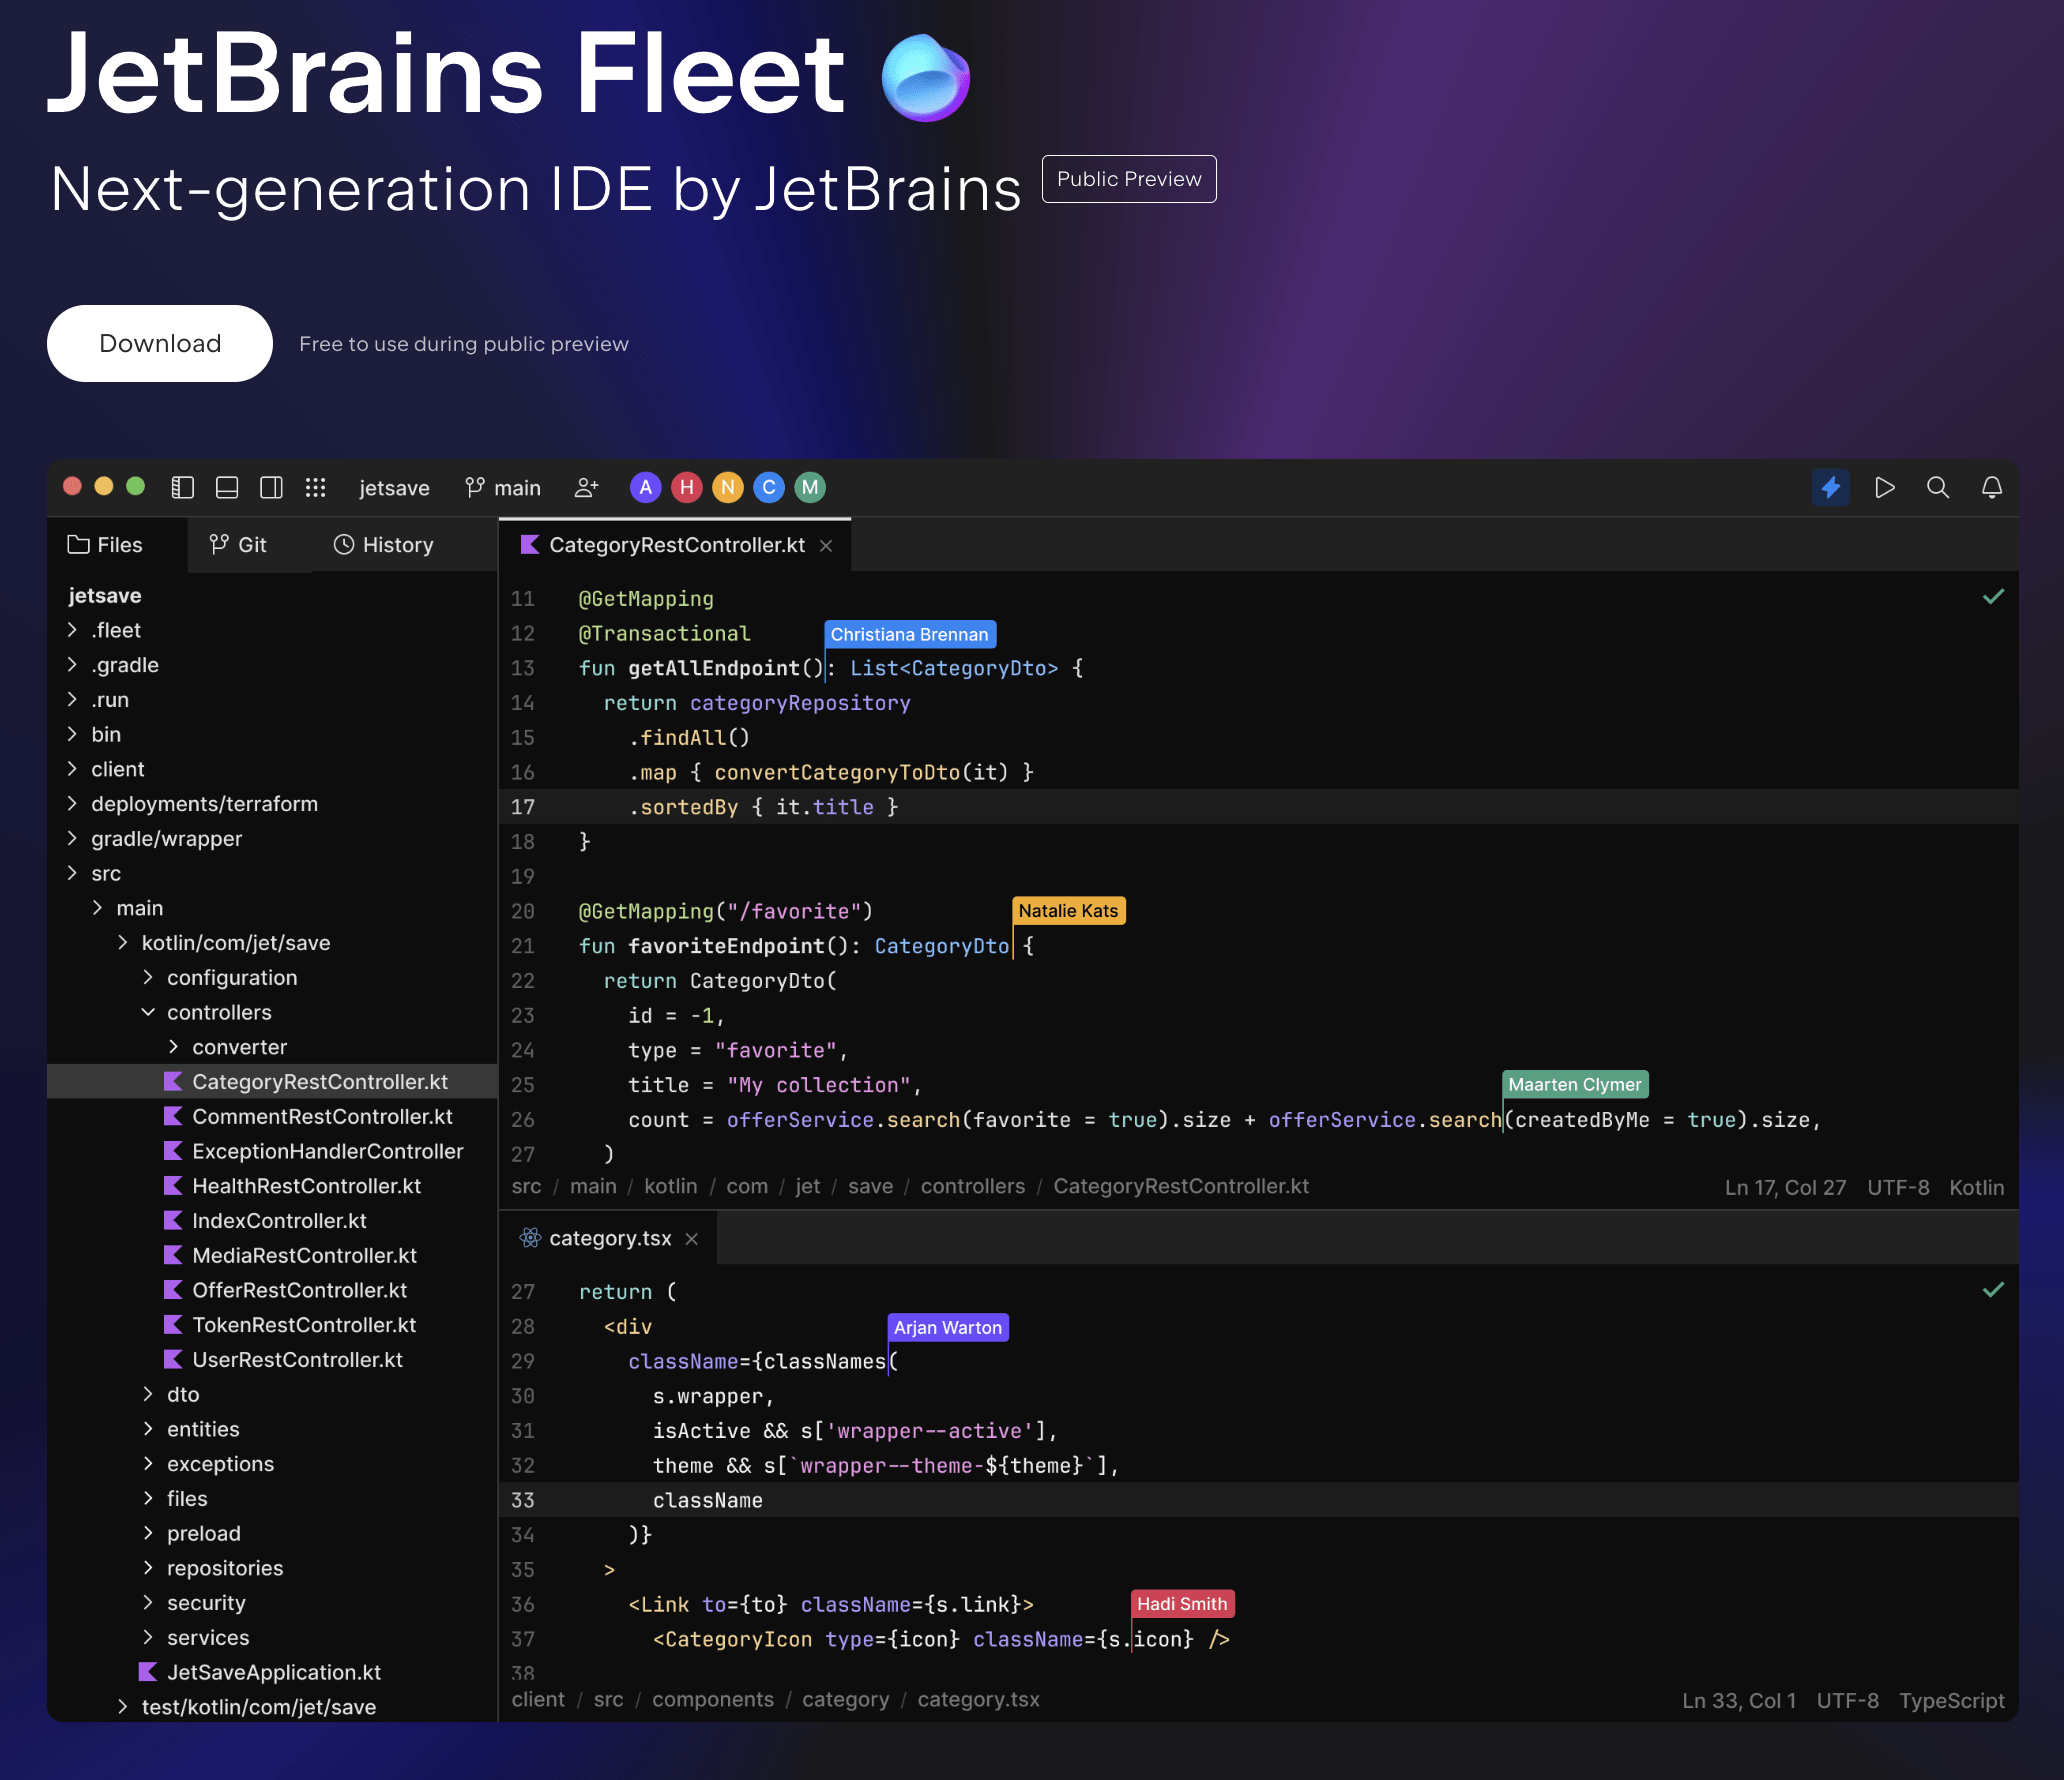
Task: Click the Natalie Kats cursor label
Action: coord(1068,911)
